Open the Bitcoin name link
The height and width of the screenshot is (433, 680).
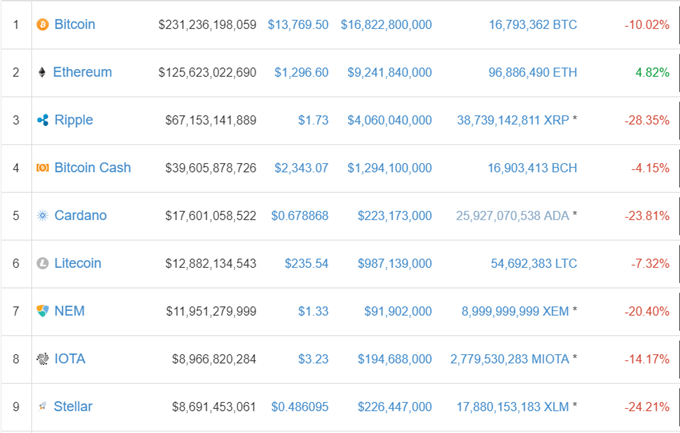pyautogui.click(x=75, y=24)
